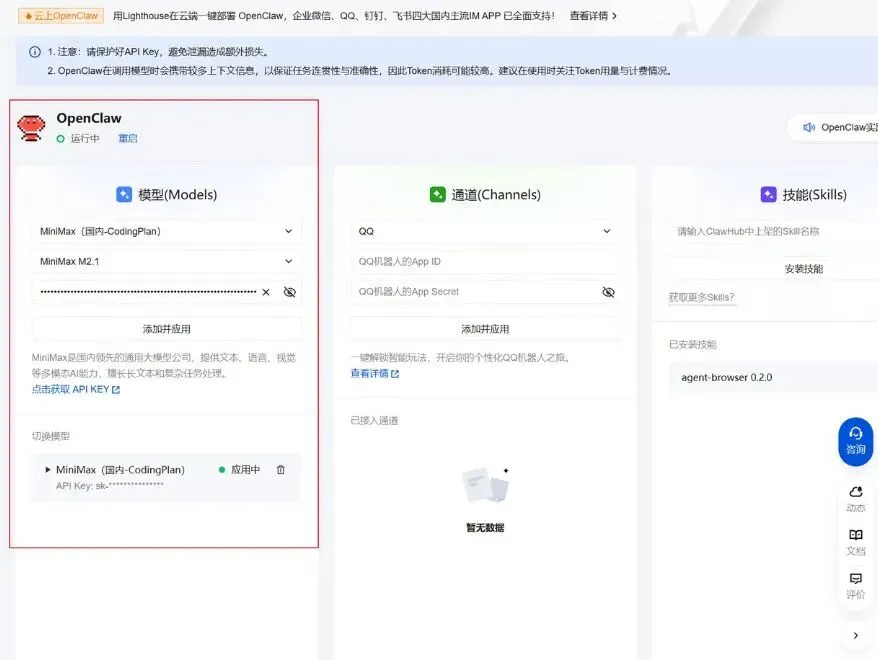The width and height of the screenshot is (878, 660).
Task: Click the 获取更多Skills? link
Action: (x=701, y=297)
